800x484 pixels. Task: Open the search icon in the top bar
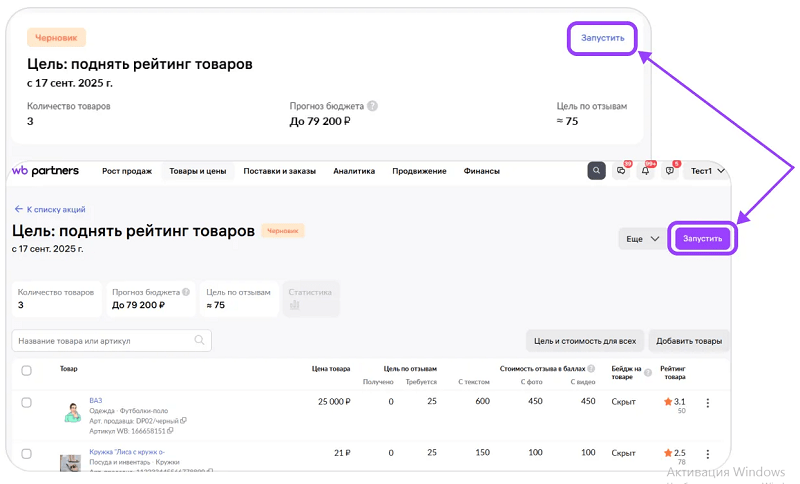tap(596, 171)
